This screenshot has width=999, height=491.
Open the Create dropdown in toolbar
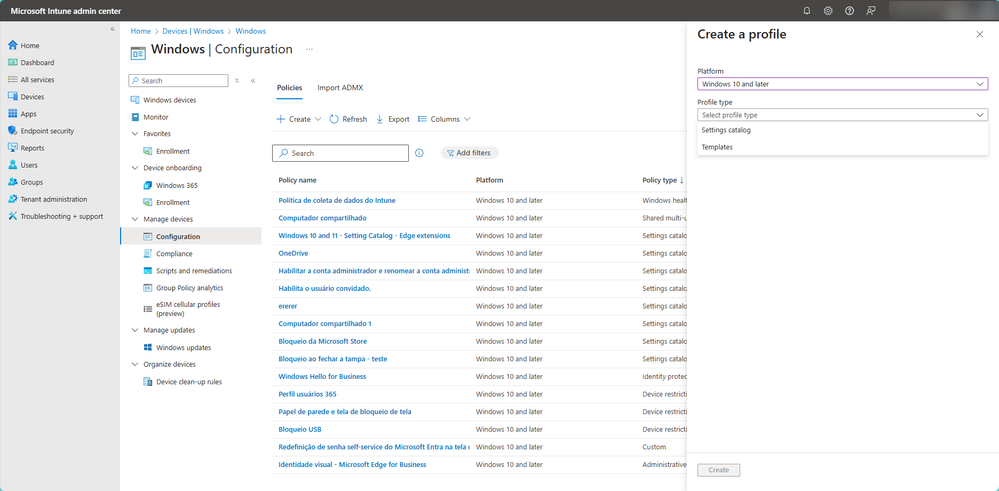tap(299, 119)
